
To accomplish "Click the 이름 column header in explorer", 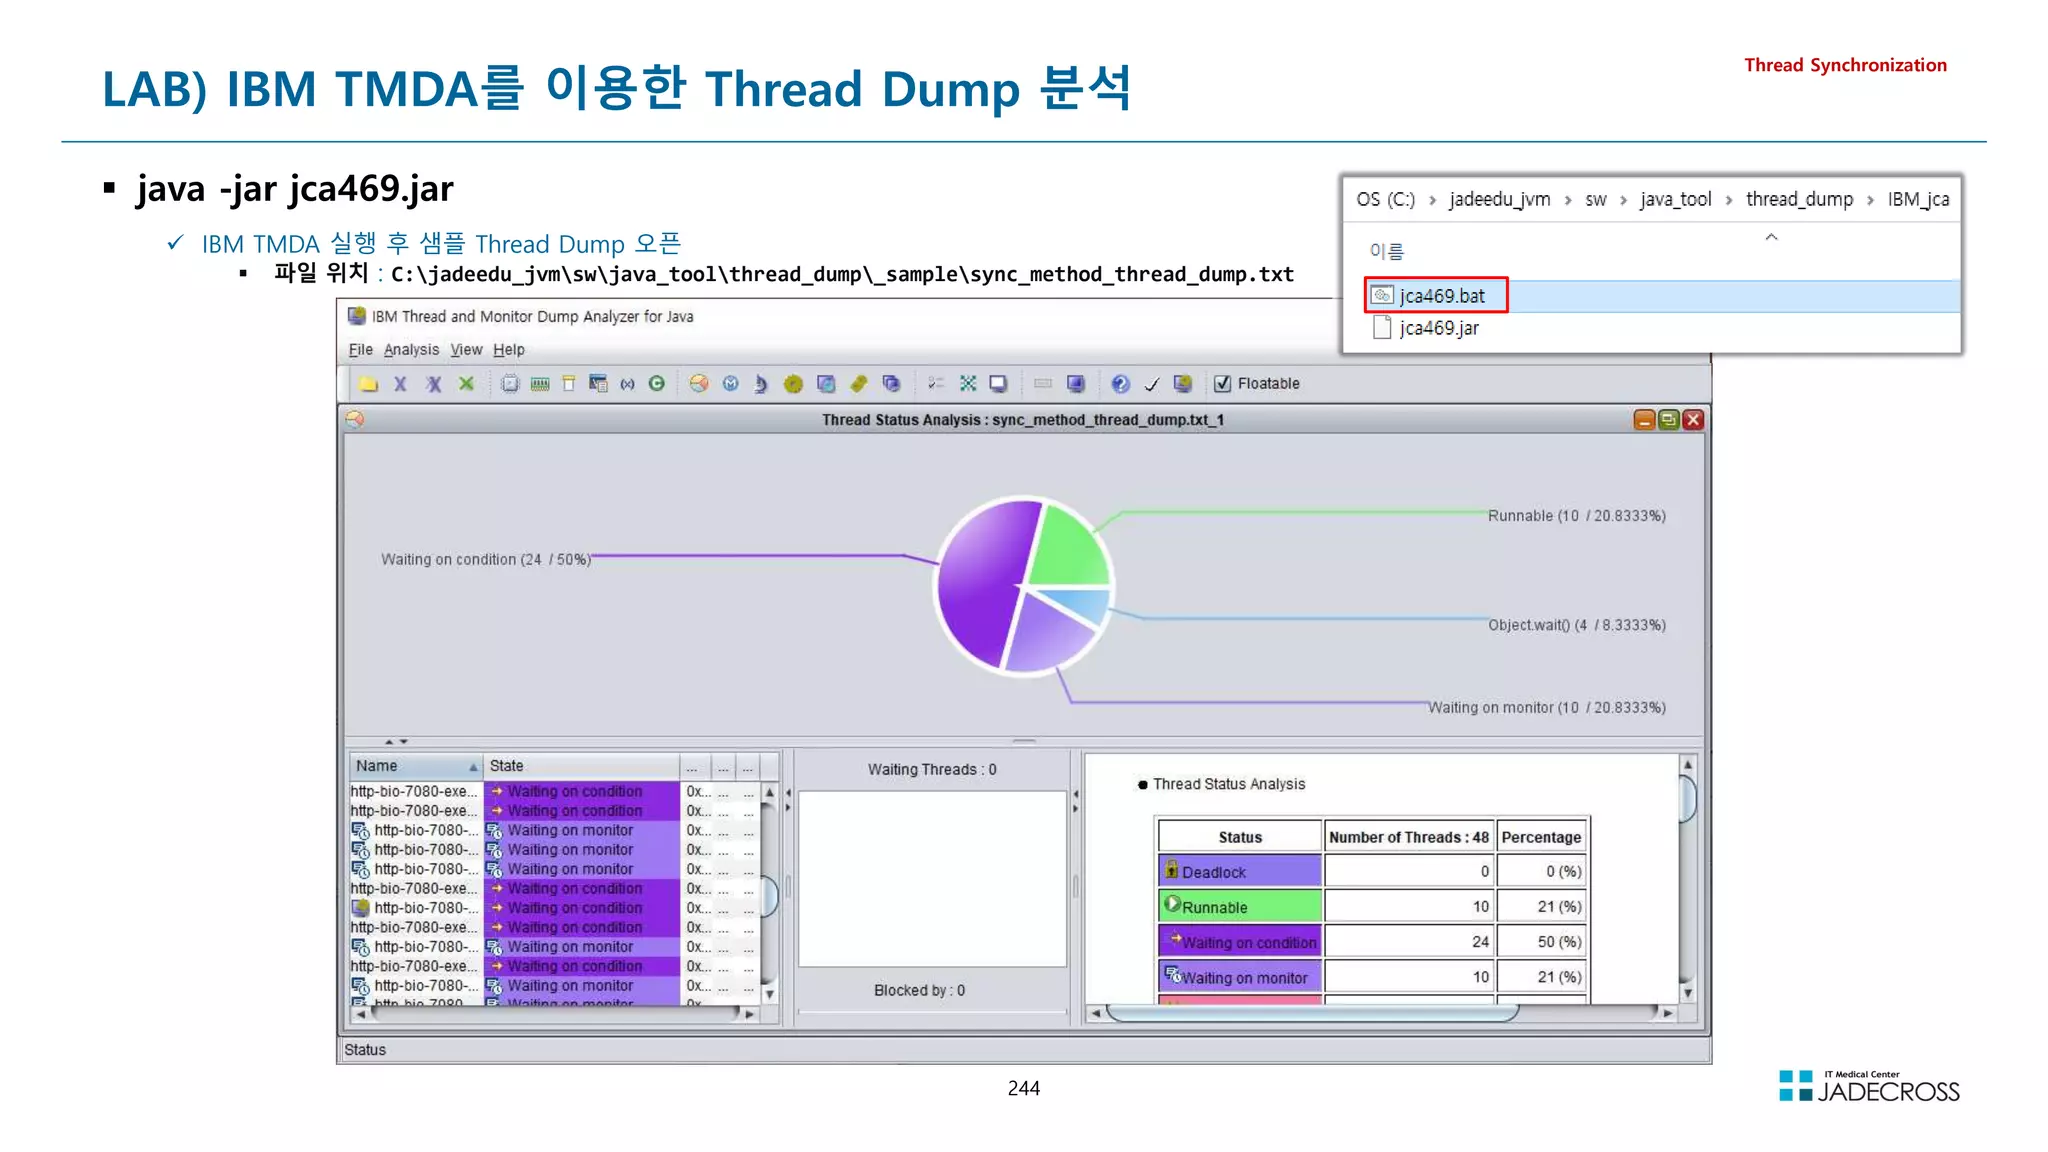I will (x=1386, y=251).
